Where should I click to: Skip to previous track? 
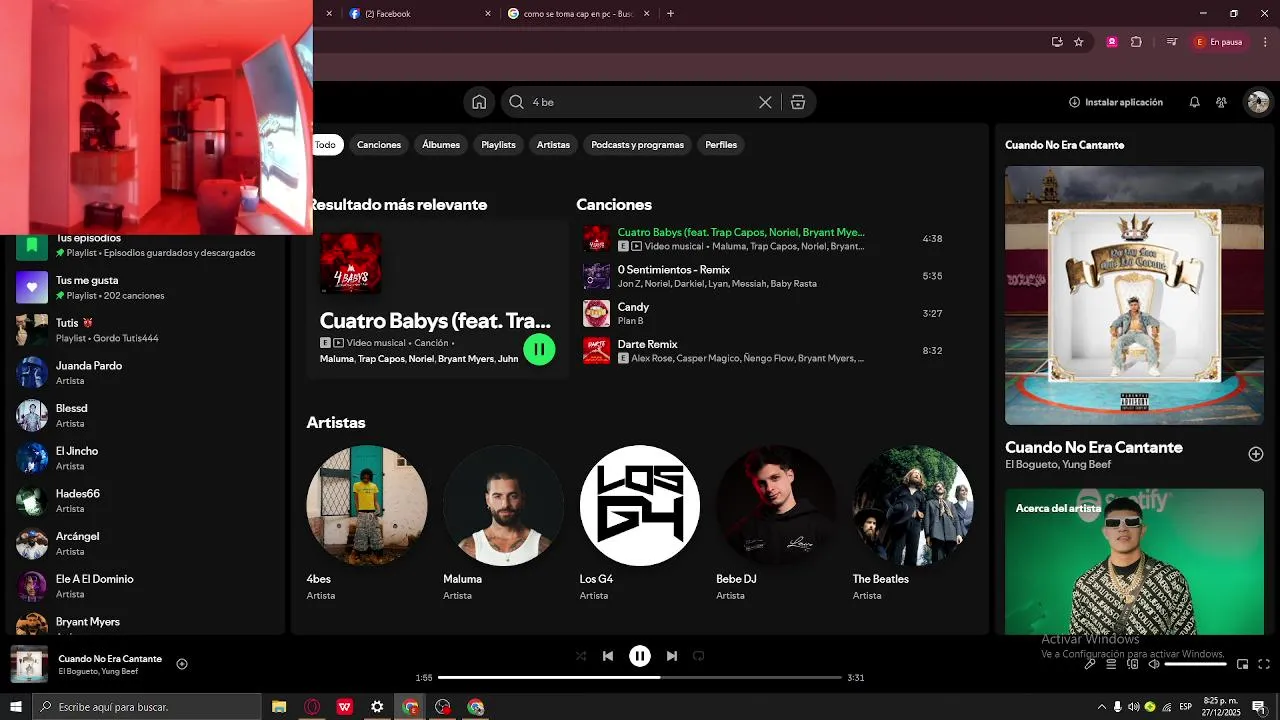608,656
